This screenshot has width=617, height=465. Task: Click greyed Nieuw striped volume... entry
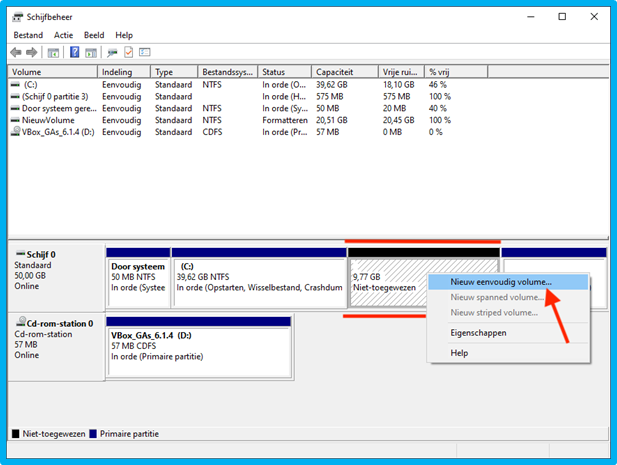(508, 313)
